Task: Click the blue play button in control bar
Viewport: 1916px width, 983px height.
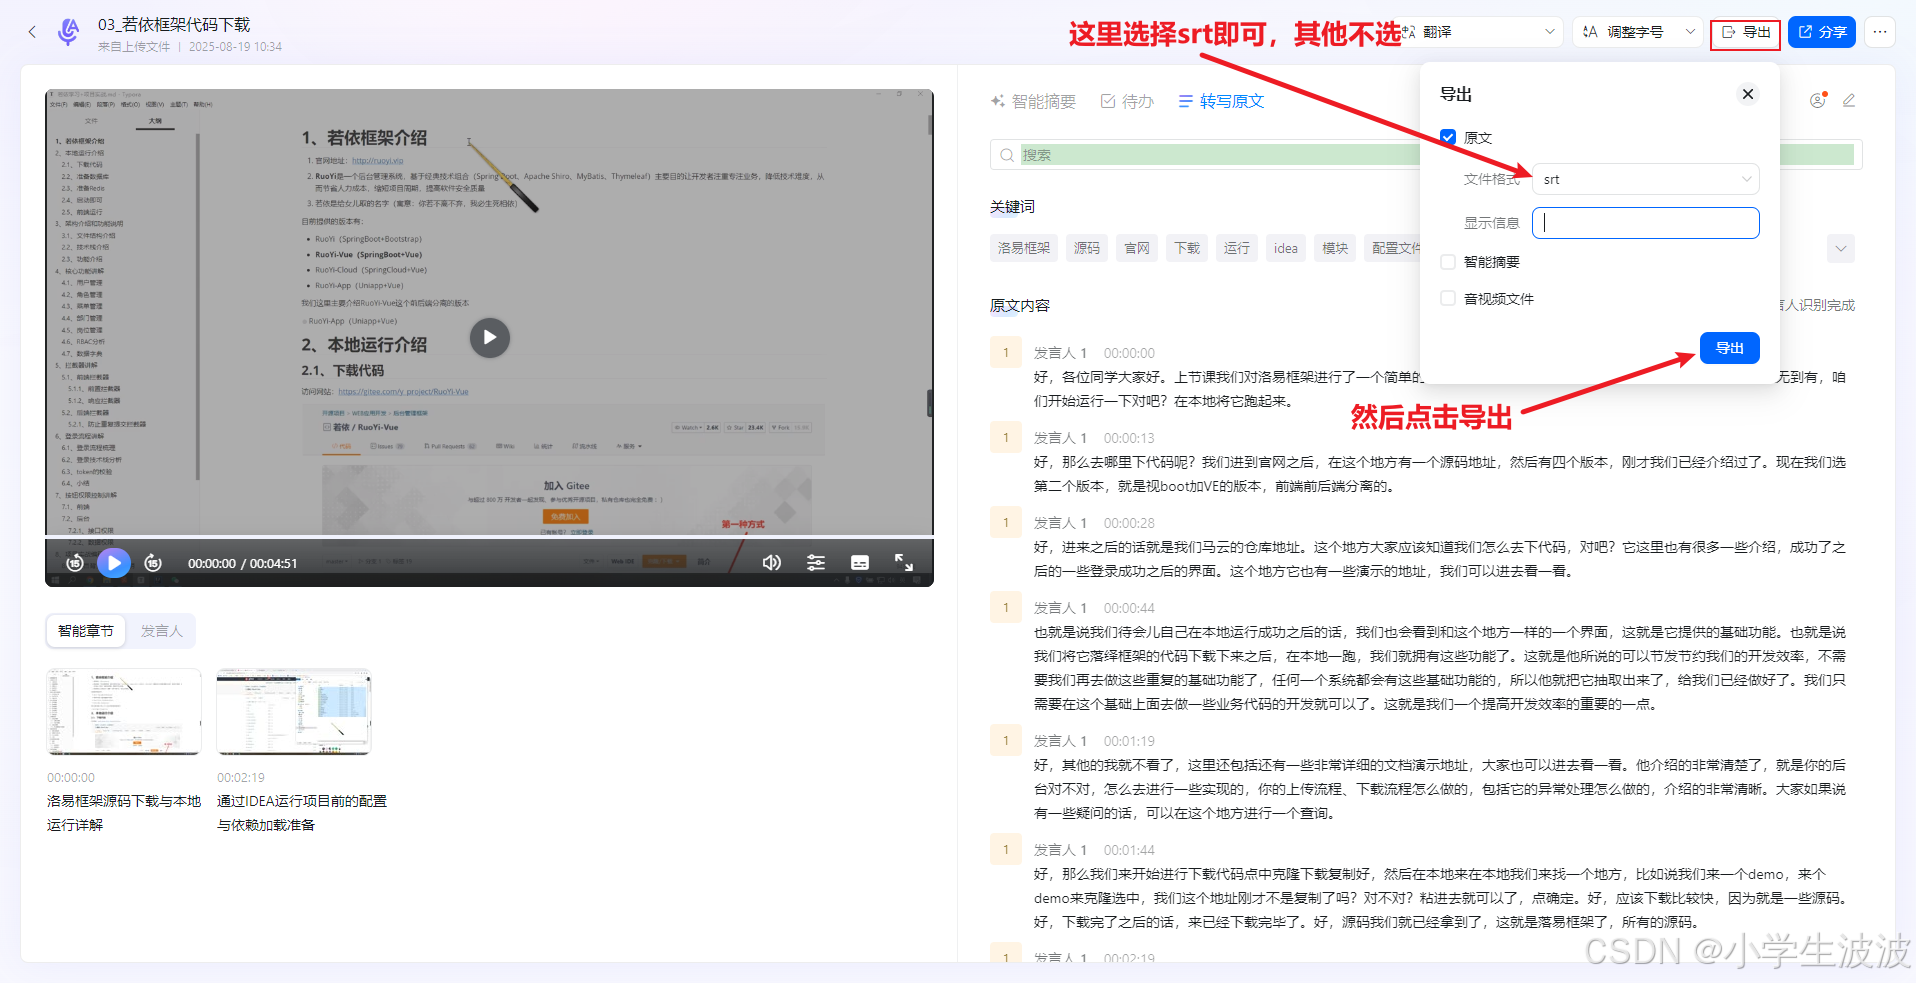Action: click(114, 563)
